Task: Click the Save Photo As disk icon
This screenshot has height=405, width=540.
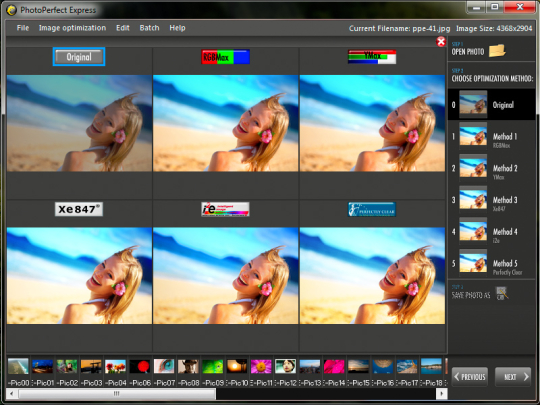Action: [x=502, y=293]
